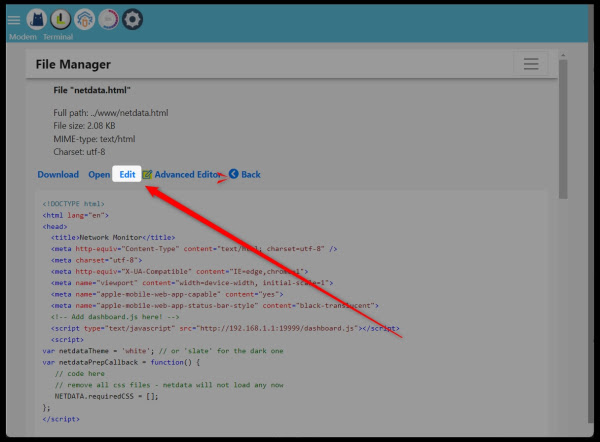Click the Charset utf-8 line
600x442 pixels.
(x=79, y=152)
